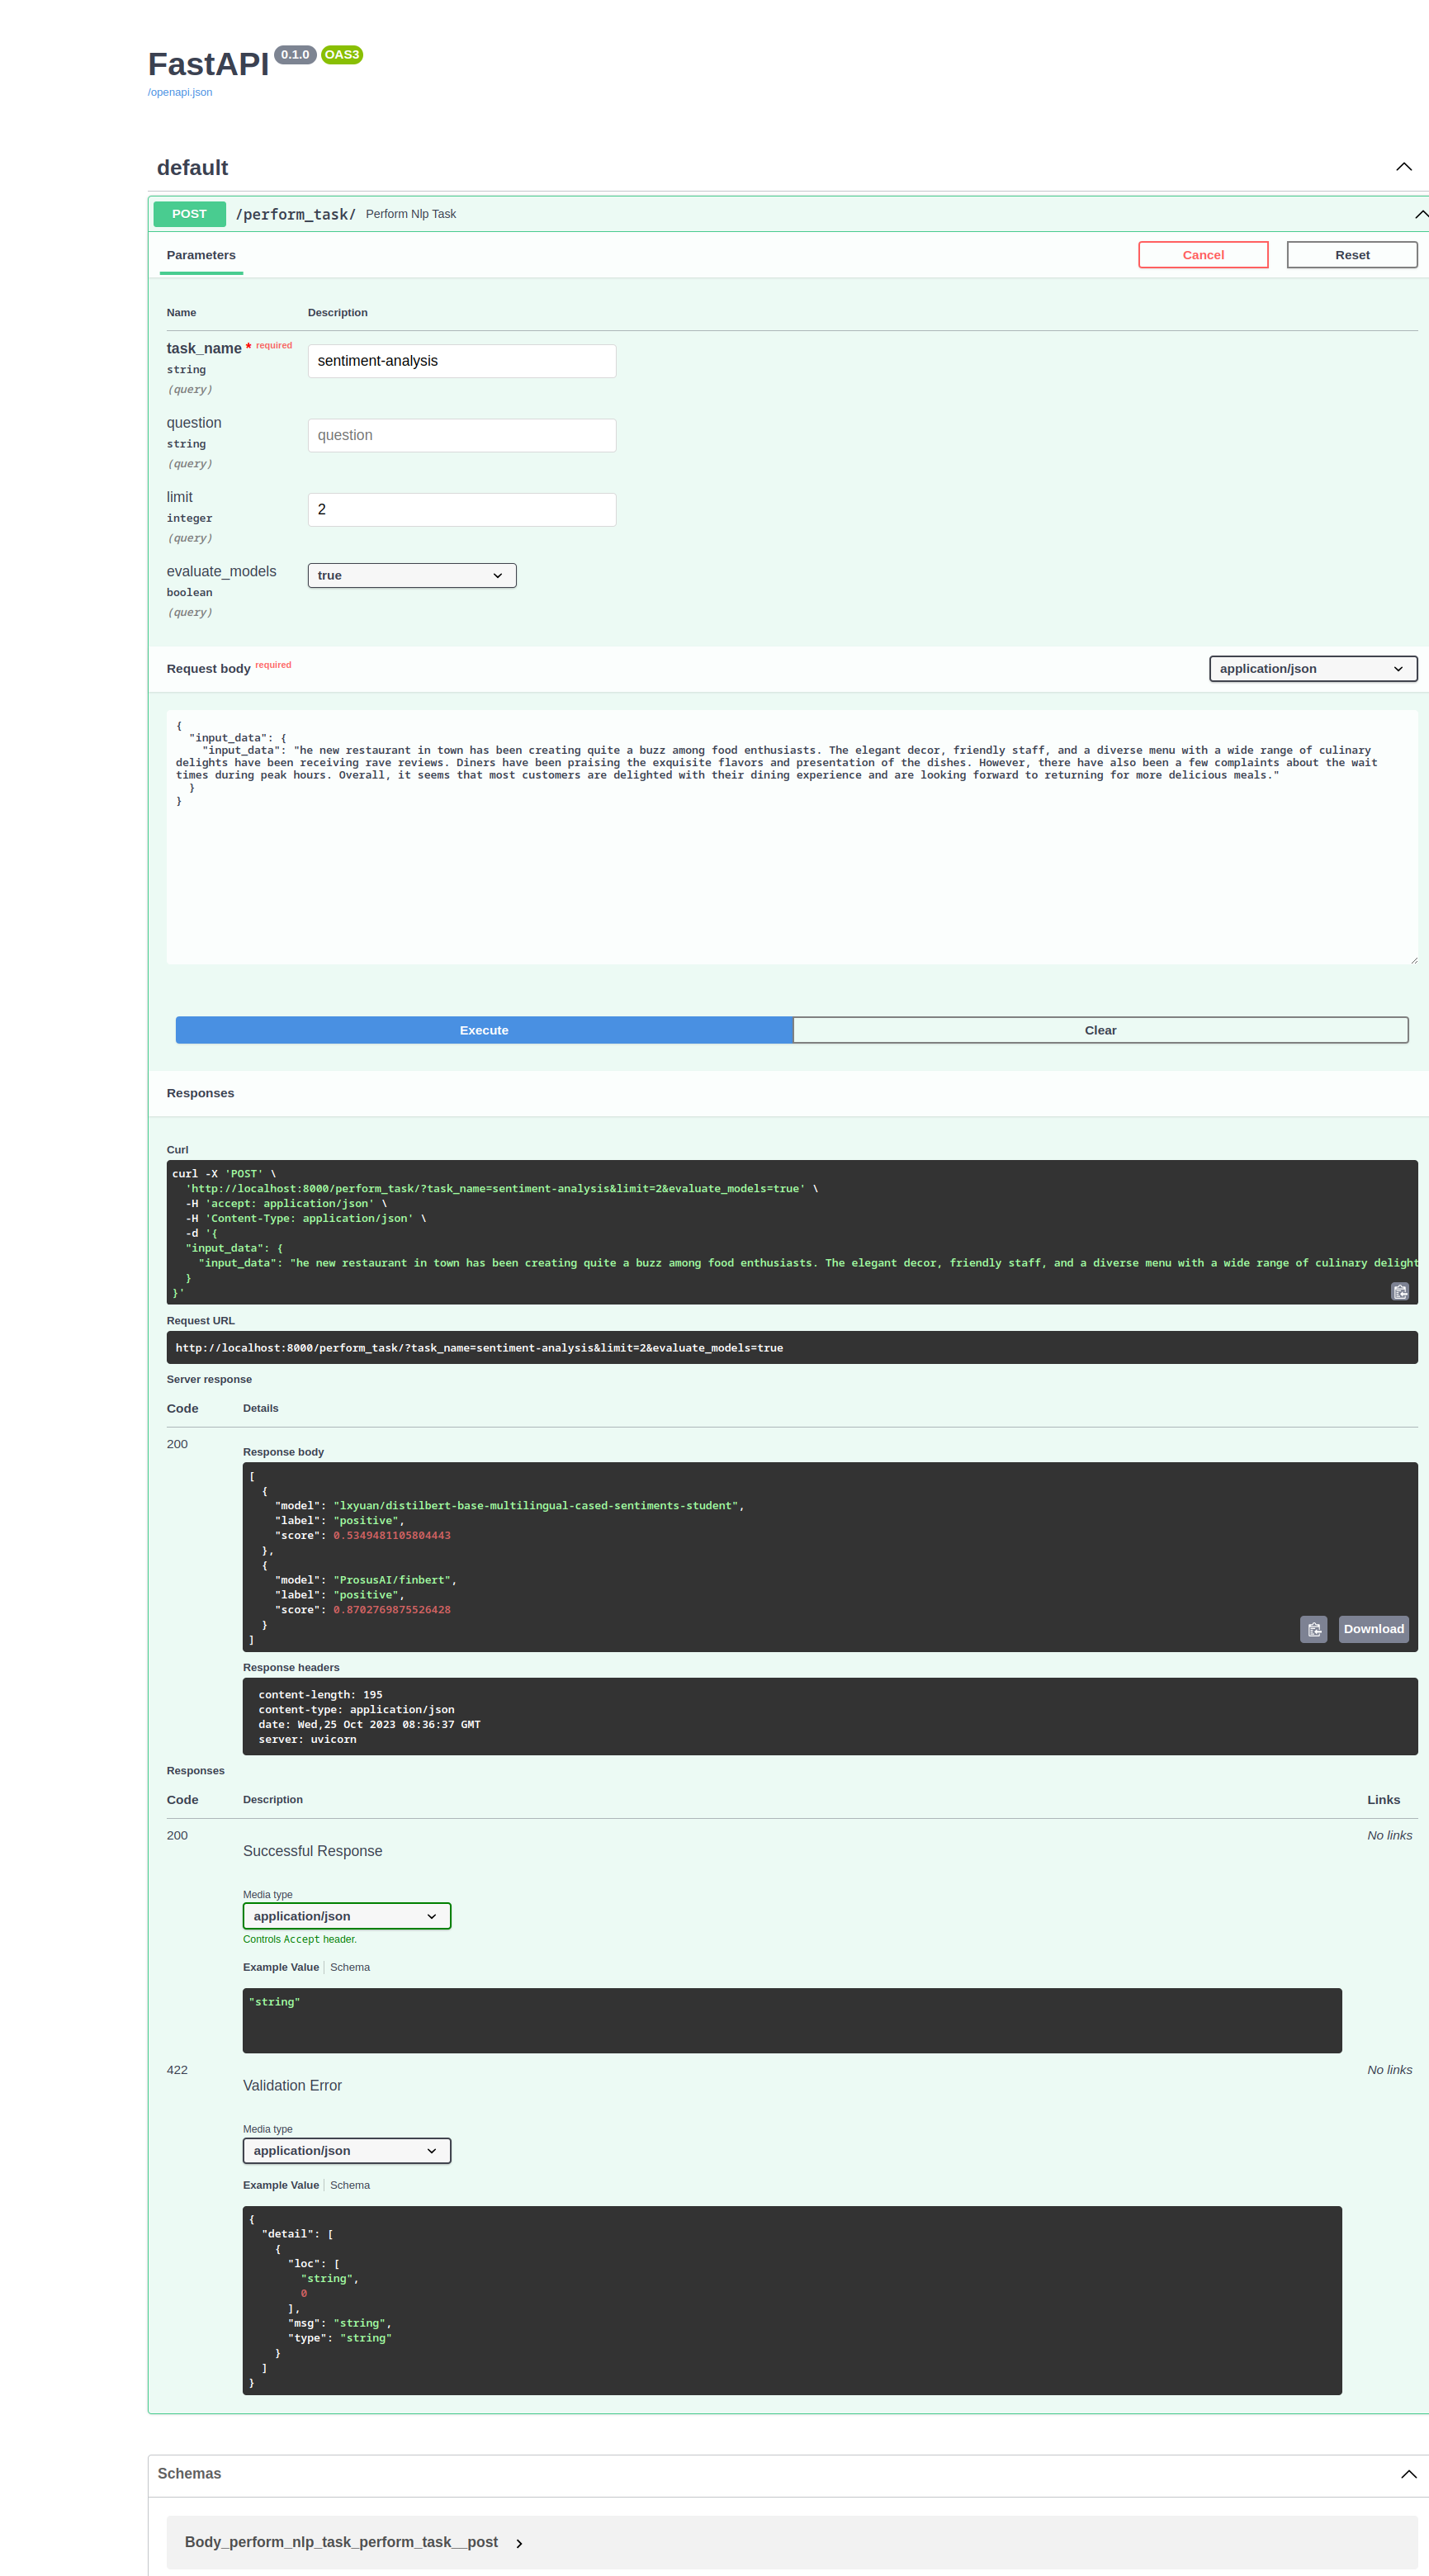Click the Controls Accept header note
The image size is (1429, 2576).
pyautogui.click(x=300, y=1939)
